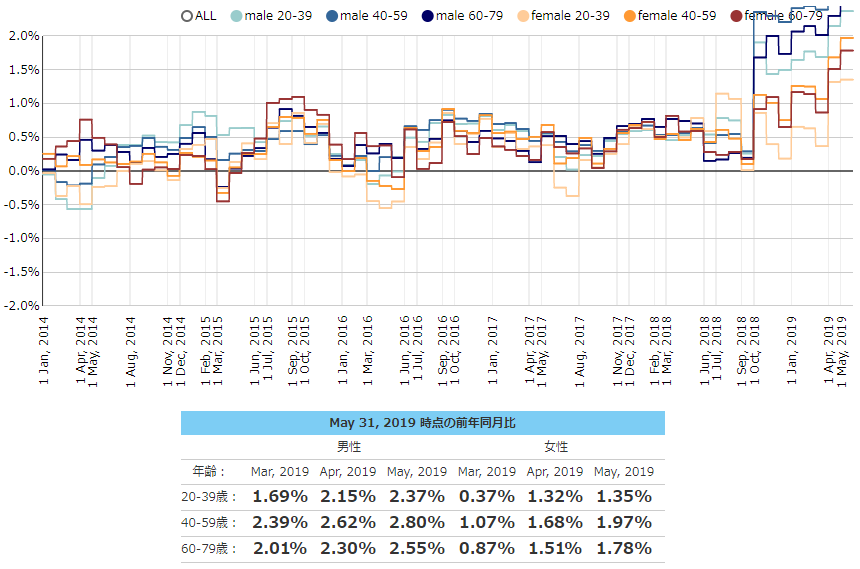Screen dimensions: 860x569
Task: Select the 'ALL' legend label text
Action: tap(205, 15)
